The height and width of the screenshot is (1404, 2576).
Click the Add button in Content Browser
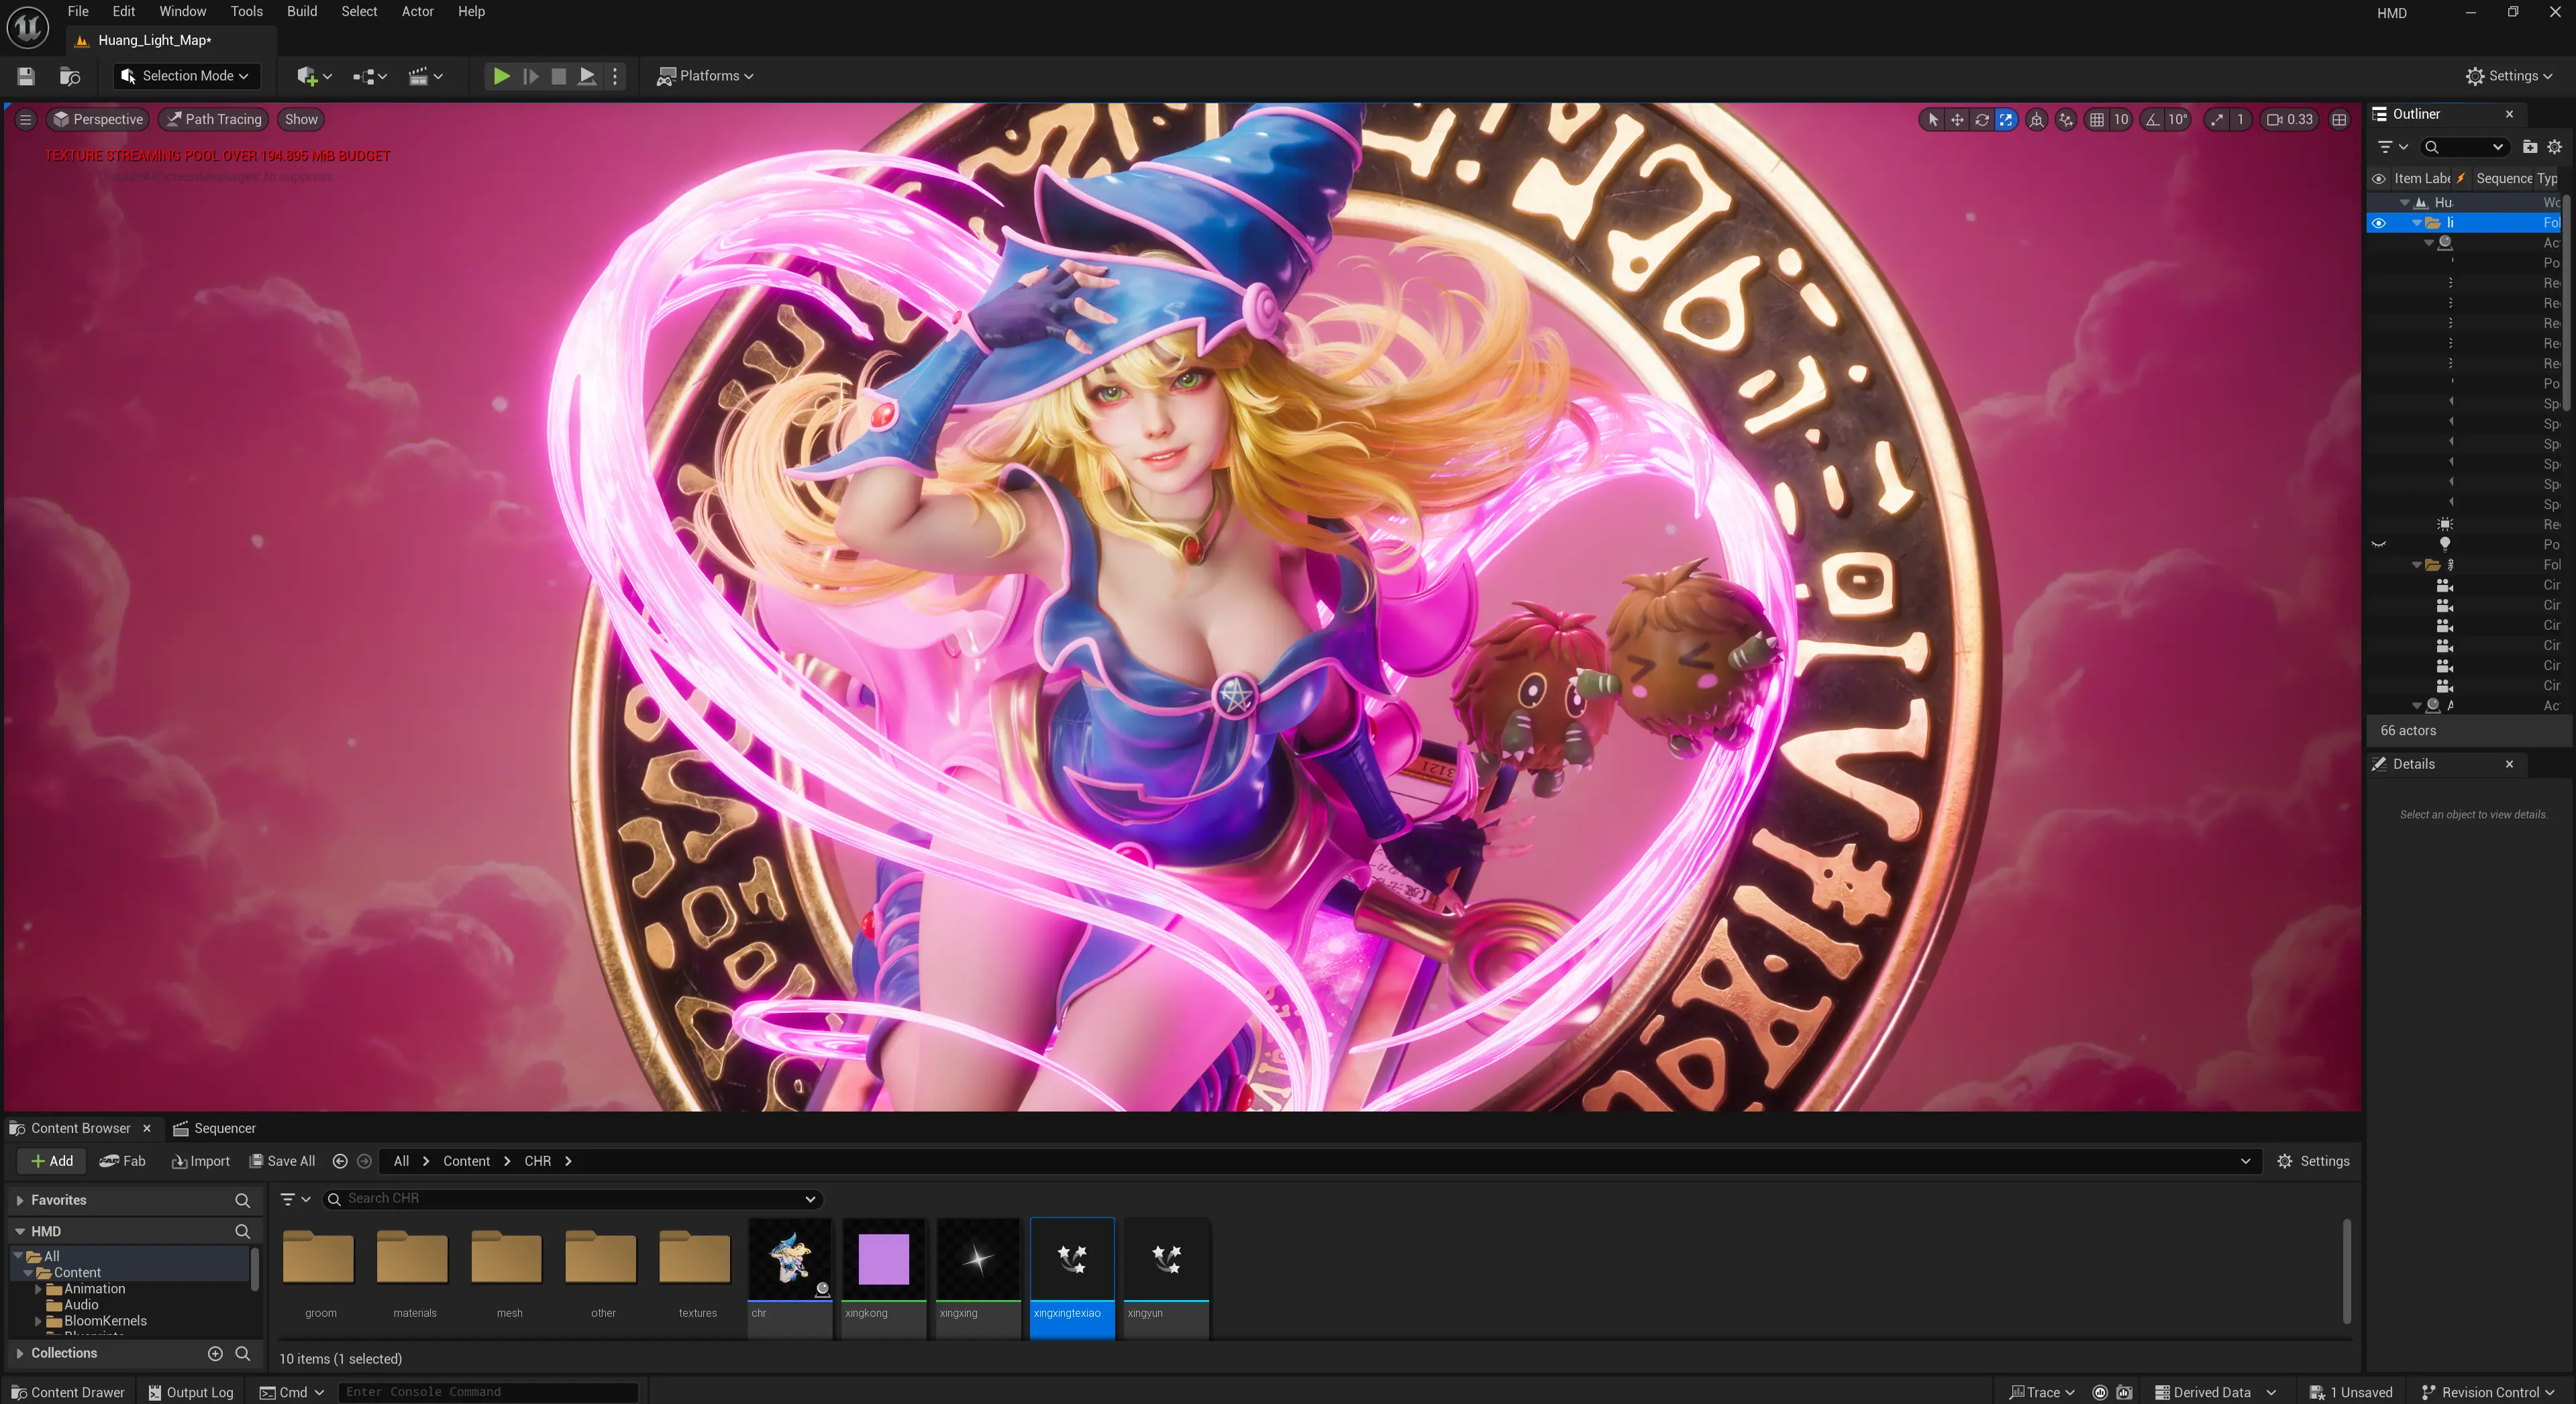[x=52, y=1161]
